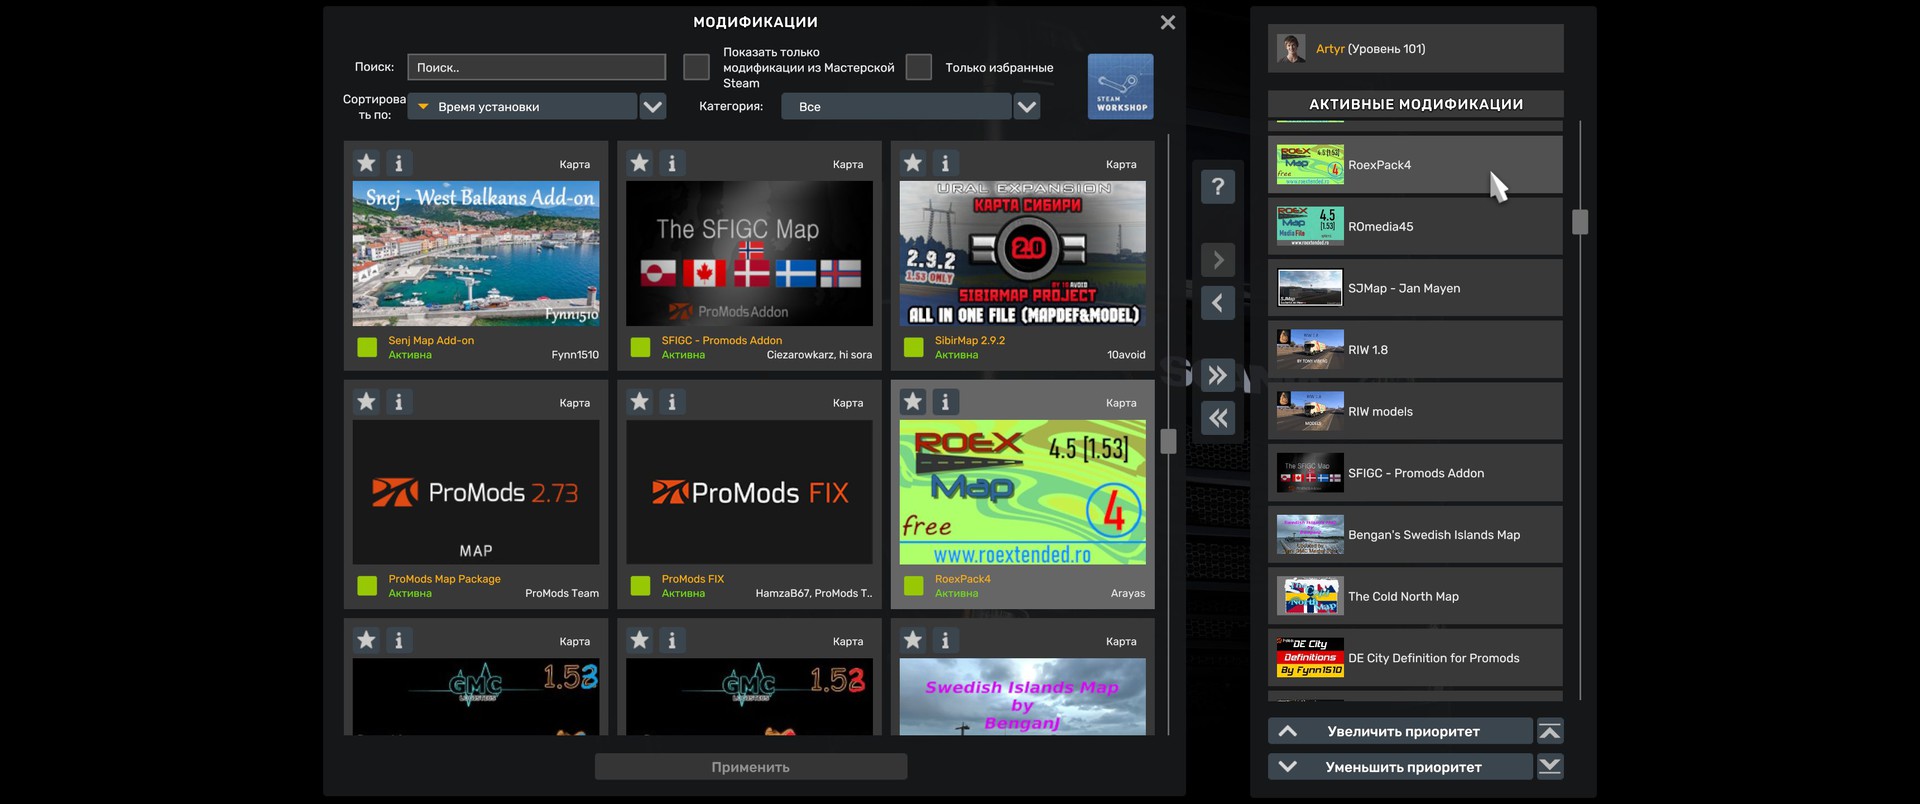Open SibirMap Ural Expansion thumbnail
This screenshot has height=804, width=1920.
[x=1022, y=253]
